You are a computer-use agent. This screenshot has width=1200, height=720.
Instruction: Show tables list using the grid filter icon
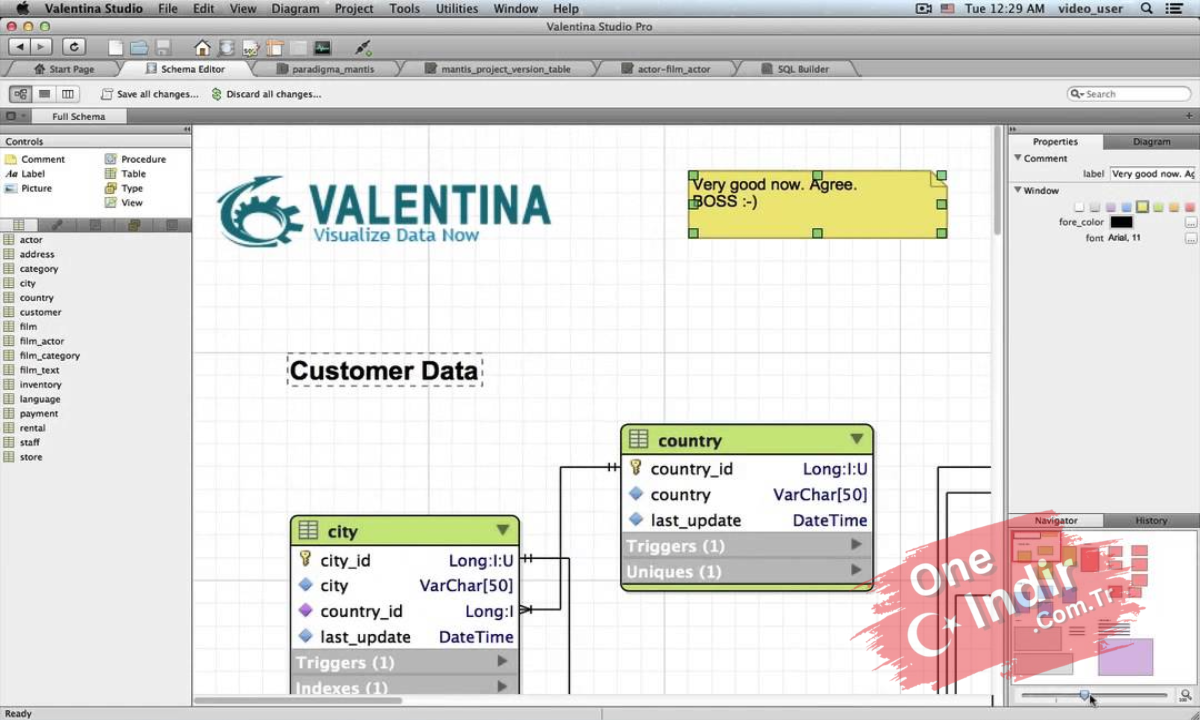(19, 225)
